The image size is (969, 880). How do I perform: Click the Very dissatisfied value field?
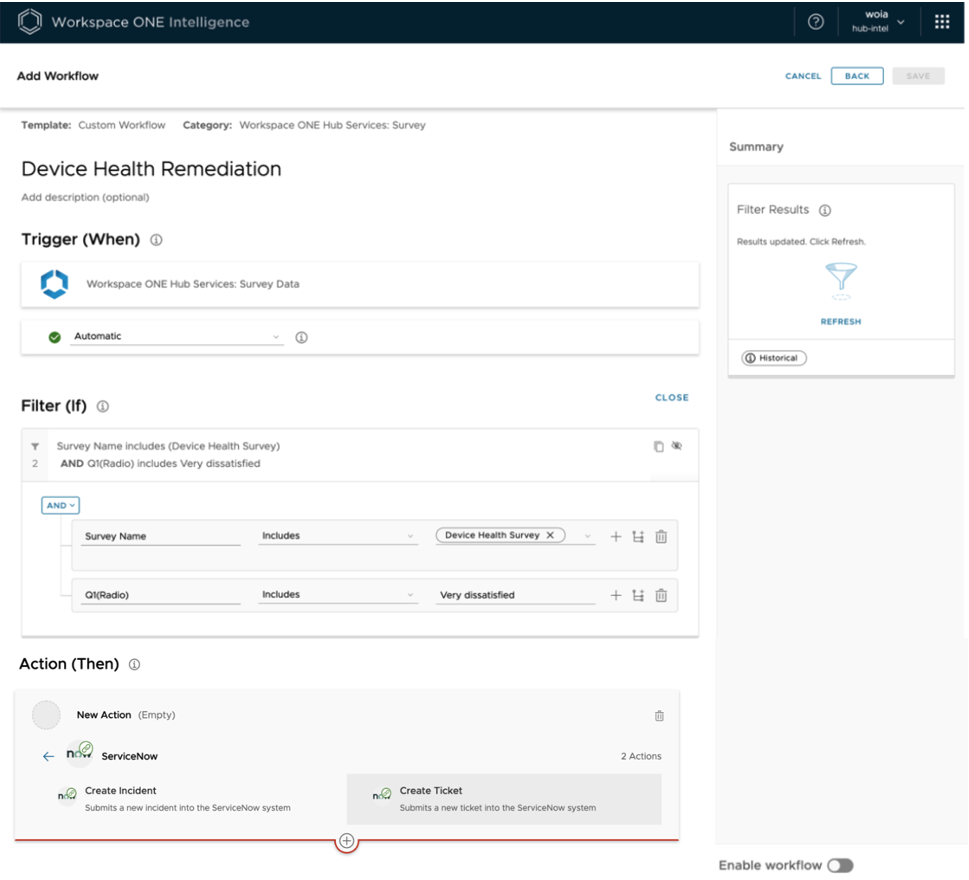coord(516,596)
